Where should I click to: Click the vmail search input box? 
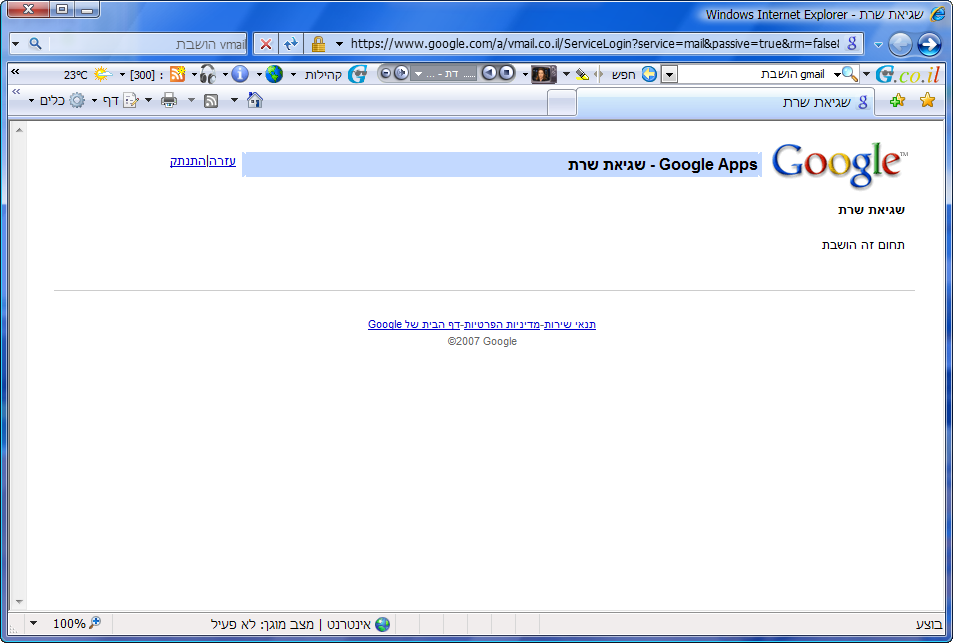coord(148,44)
